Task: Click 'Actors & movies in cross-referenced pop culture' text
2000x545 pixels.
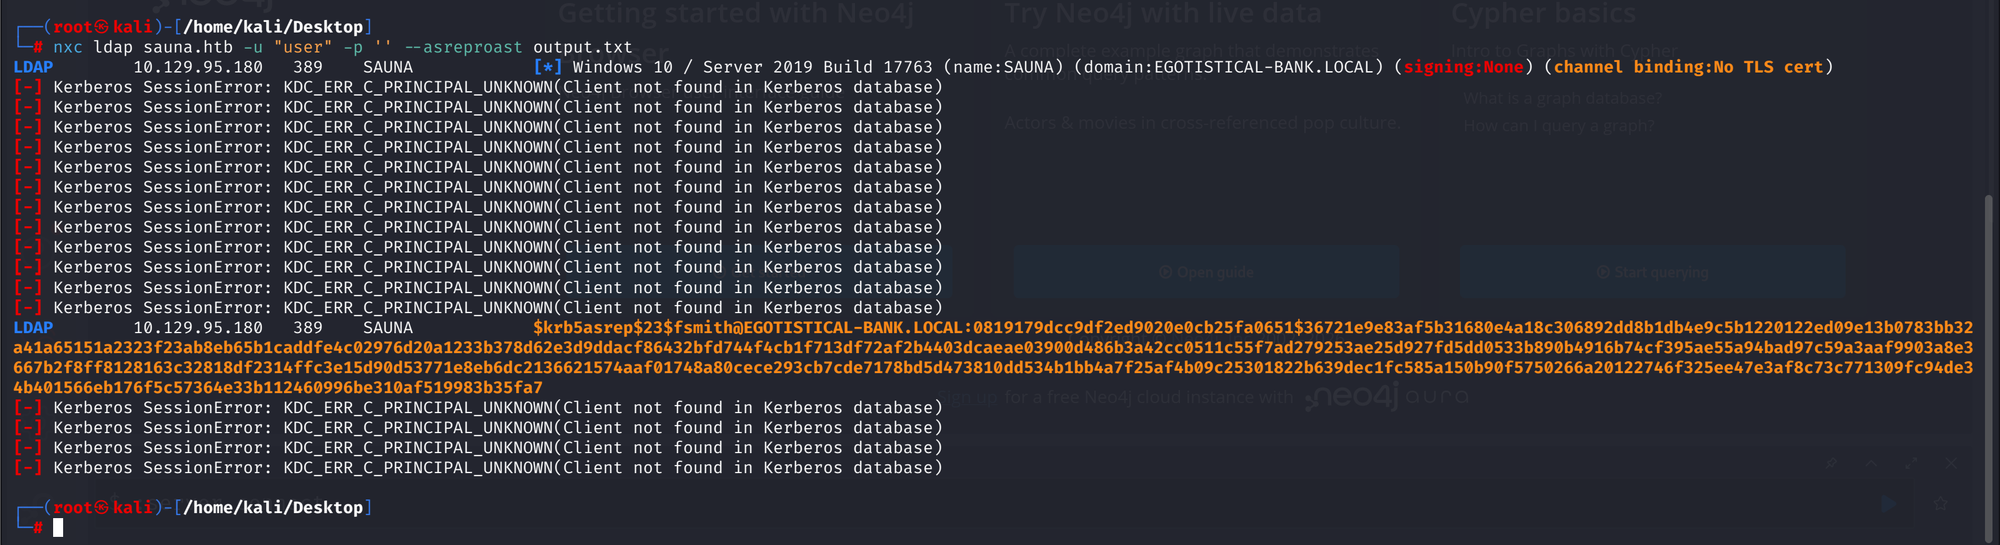Action: [1202, 123]
